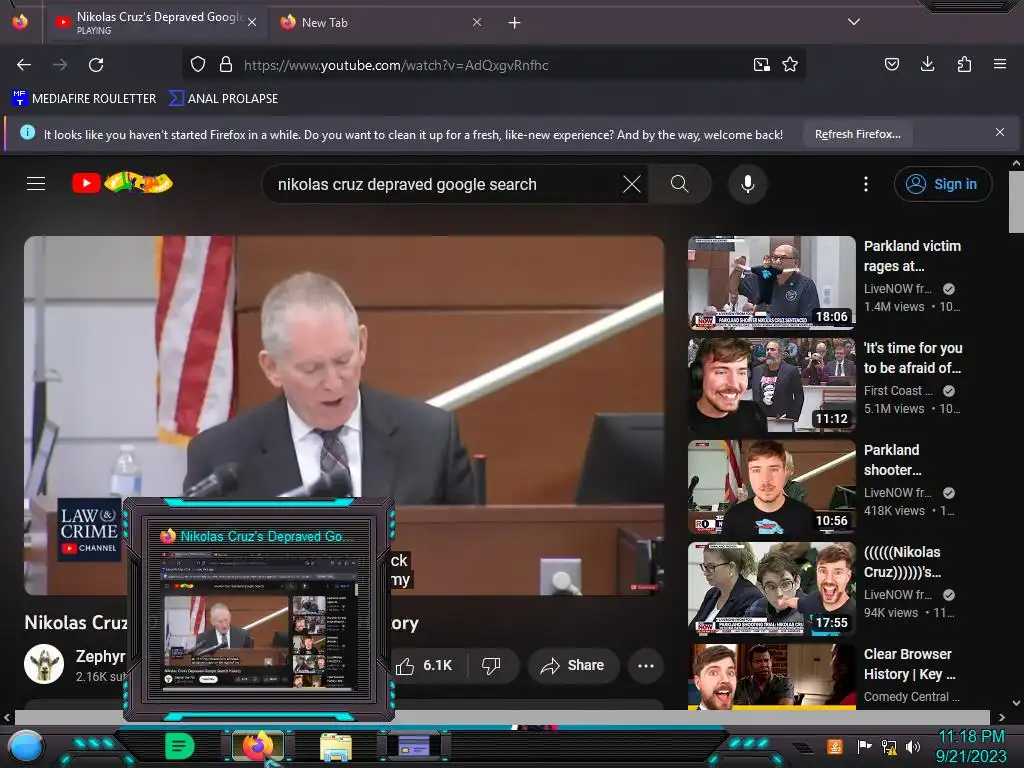The height and width of the screenshot is (768, 1024).
Task: Open the Start orb on taskbar
Action: 25,747
